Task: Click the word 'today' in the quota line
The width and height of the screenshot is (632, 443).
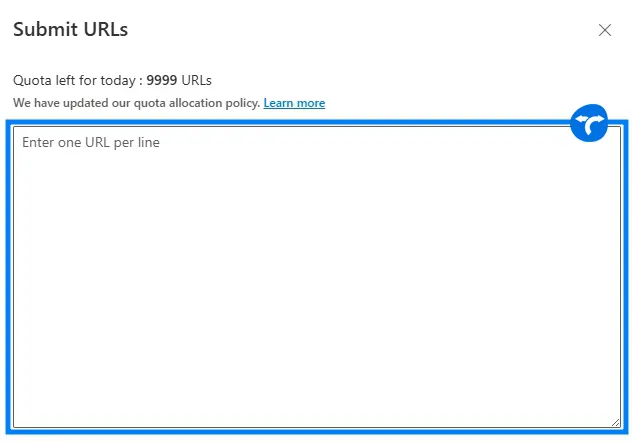Action: click(120, 80)
